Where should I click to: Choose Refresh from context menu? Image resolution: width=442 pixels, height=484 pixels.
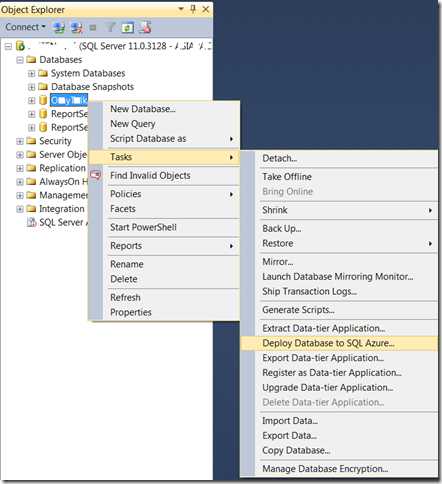tap(165, 298)
